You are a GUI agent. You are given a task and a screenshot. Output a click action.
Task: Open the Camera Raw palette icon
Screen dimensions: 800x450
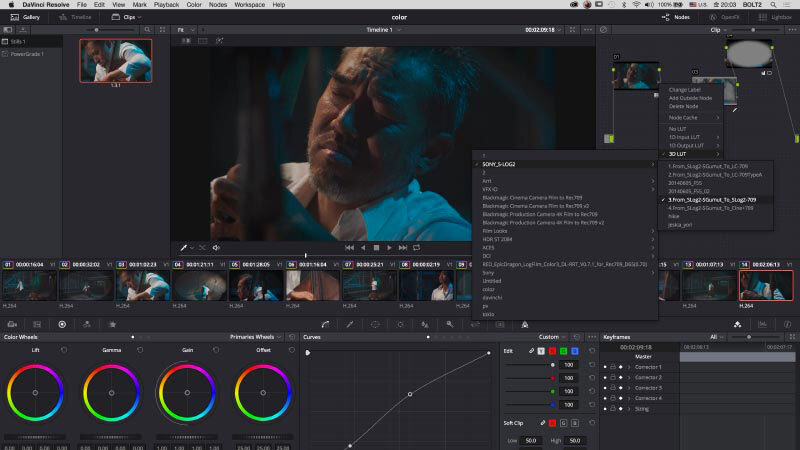point(12,324)
